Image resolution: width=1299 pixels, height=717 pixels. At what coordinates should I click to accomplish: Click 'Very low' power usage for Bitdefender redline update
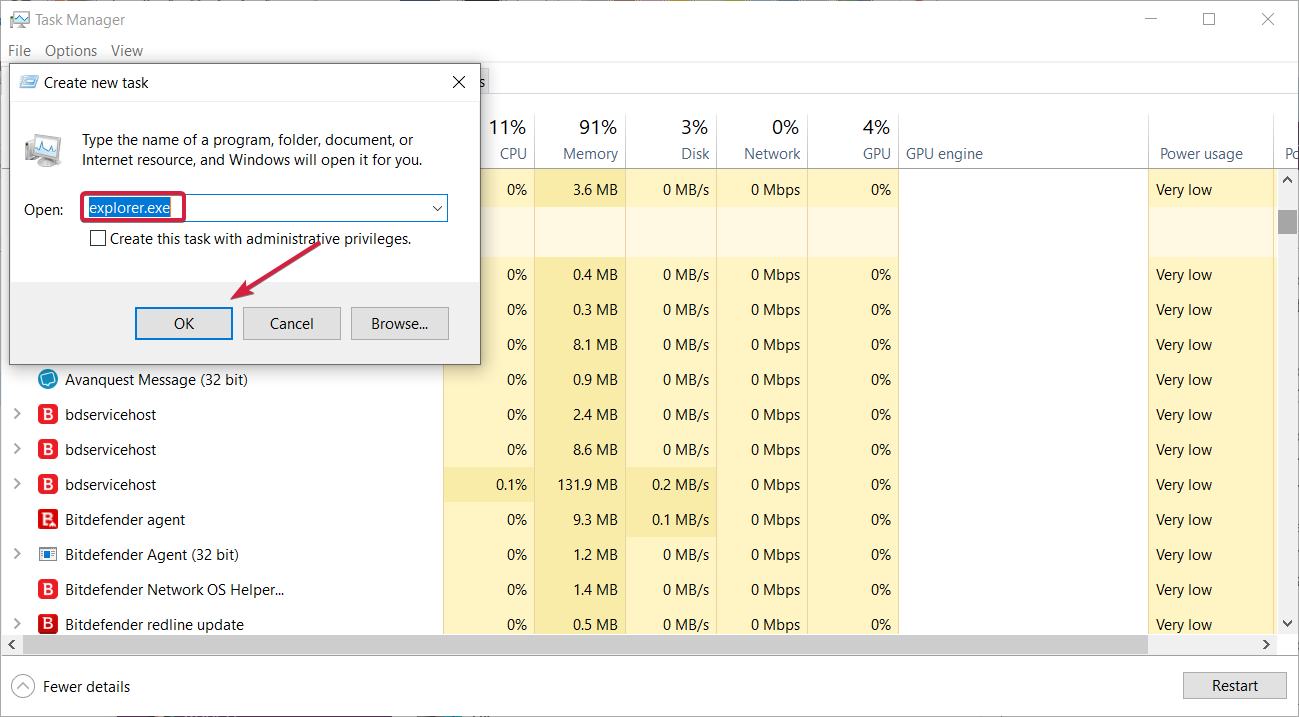tap(1184, 625)
